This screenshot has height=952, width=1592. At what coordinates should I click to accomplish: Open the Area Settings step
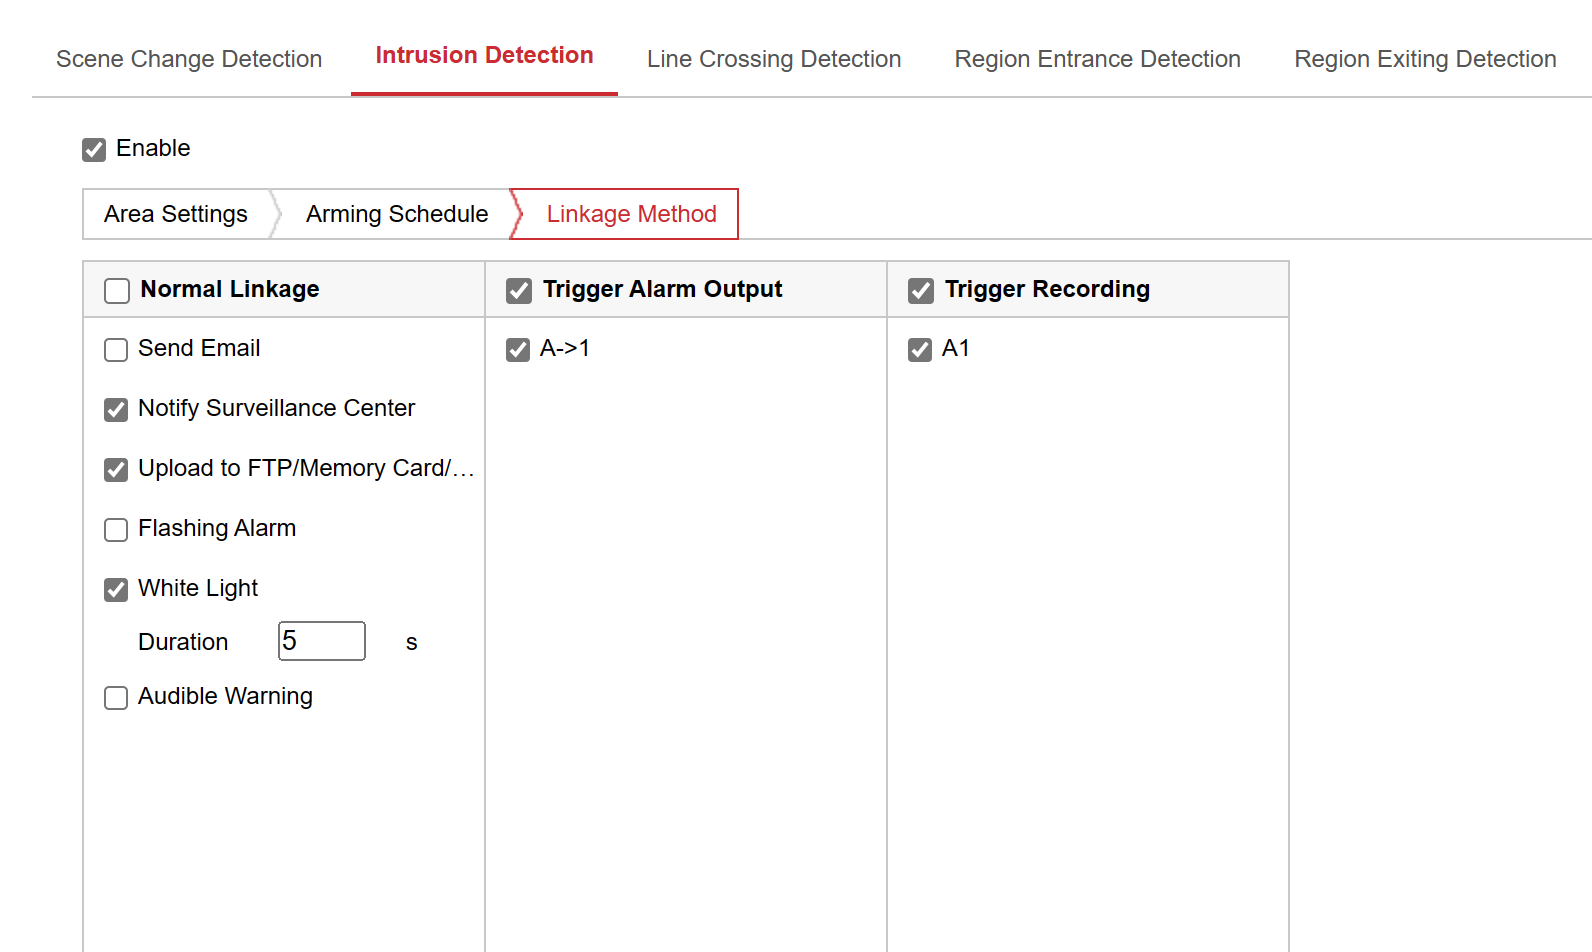click(x=176, y=214)
